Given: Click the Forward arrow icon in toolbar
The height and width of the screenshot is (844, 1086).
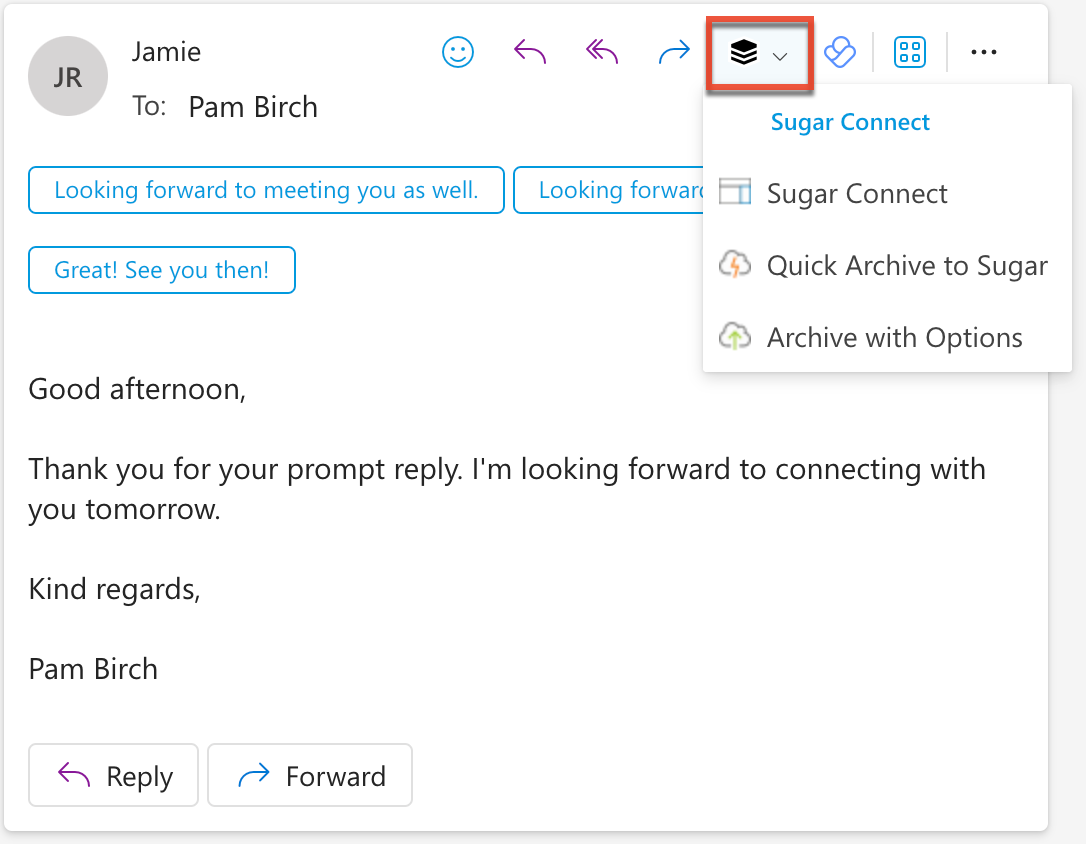Looking at the screenshot, I should point(675,53).
